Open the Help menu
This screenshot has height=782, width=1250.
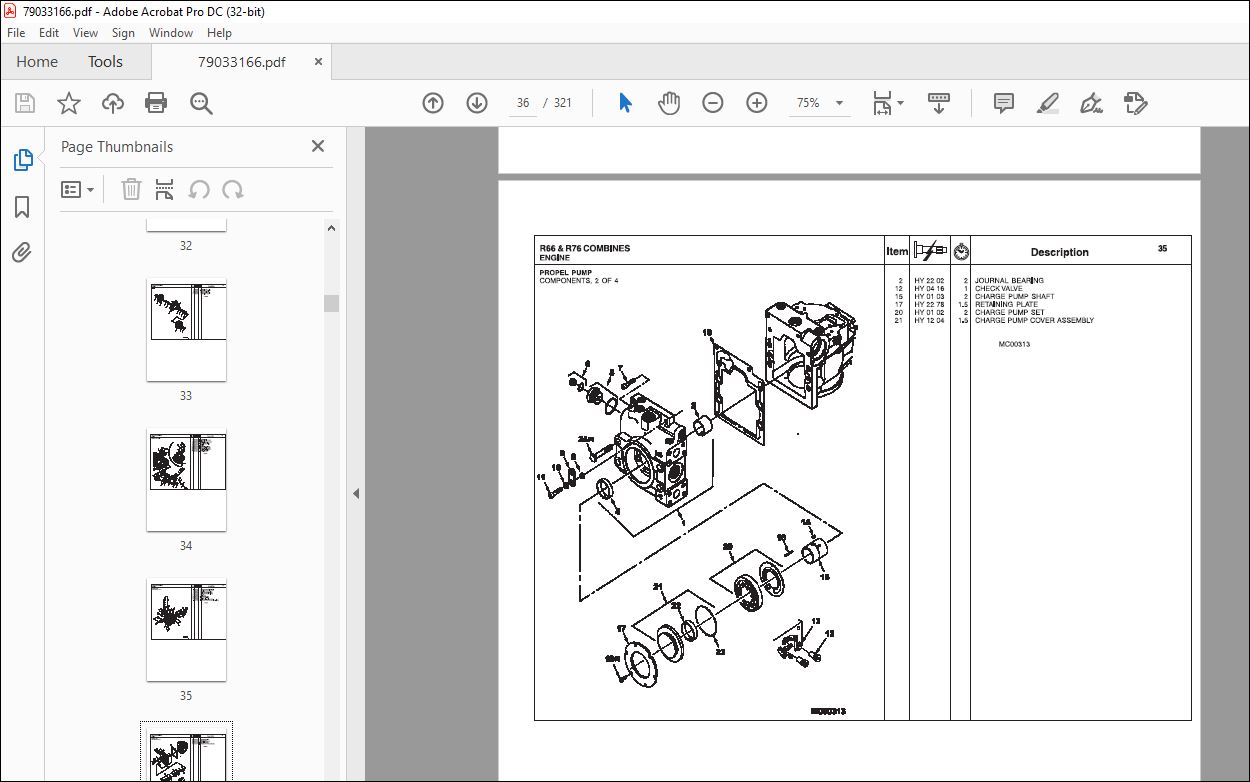click(219, 33)
